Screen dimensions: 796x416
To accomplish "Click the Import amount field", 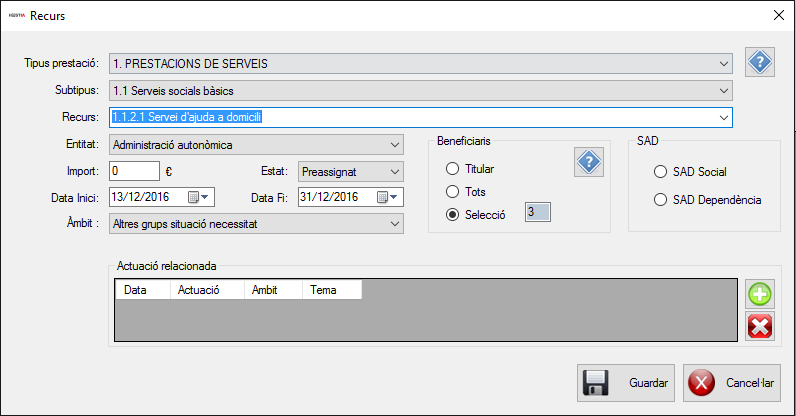I will [134, 171].
